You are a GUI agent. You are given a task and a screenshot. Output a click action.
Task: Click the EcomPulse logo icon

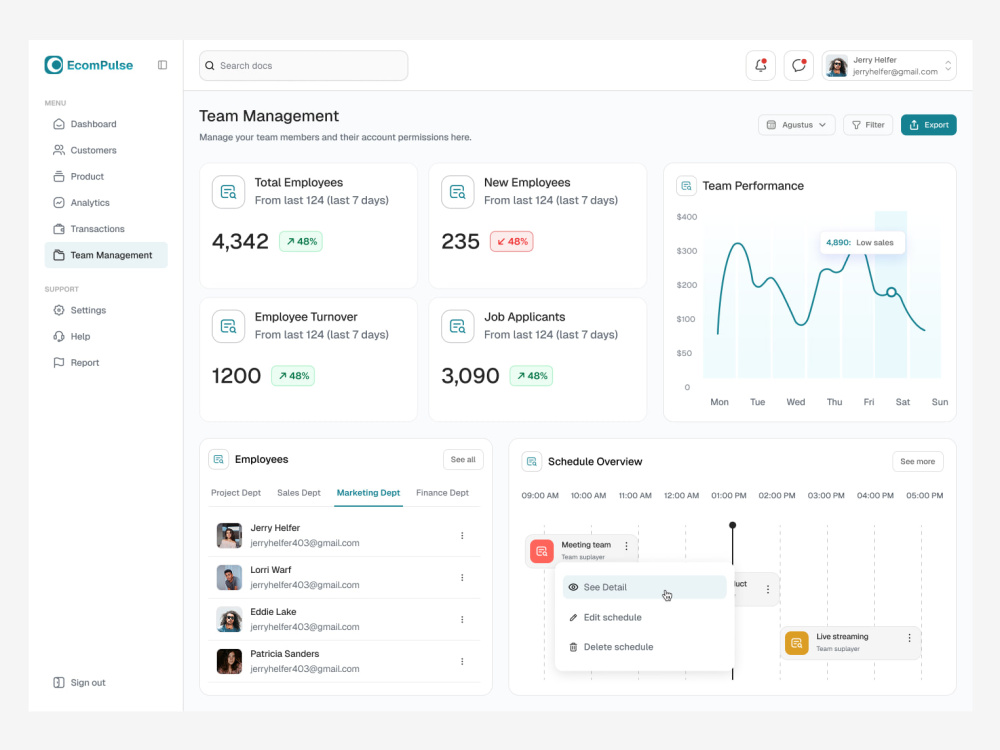tap(54, 65)
